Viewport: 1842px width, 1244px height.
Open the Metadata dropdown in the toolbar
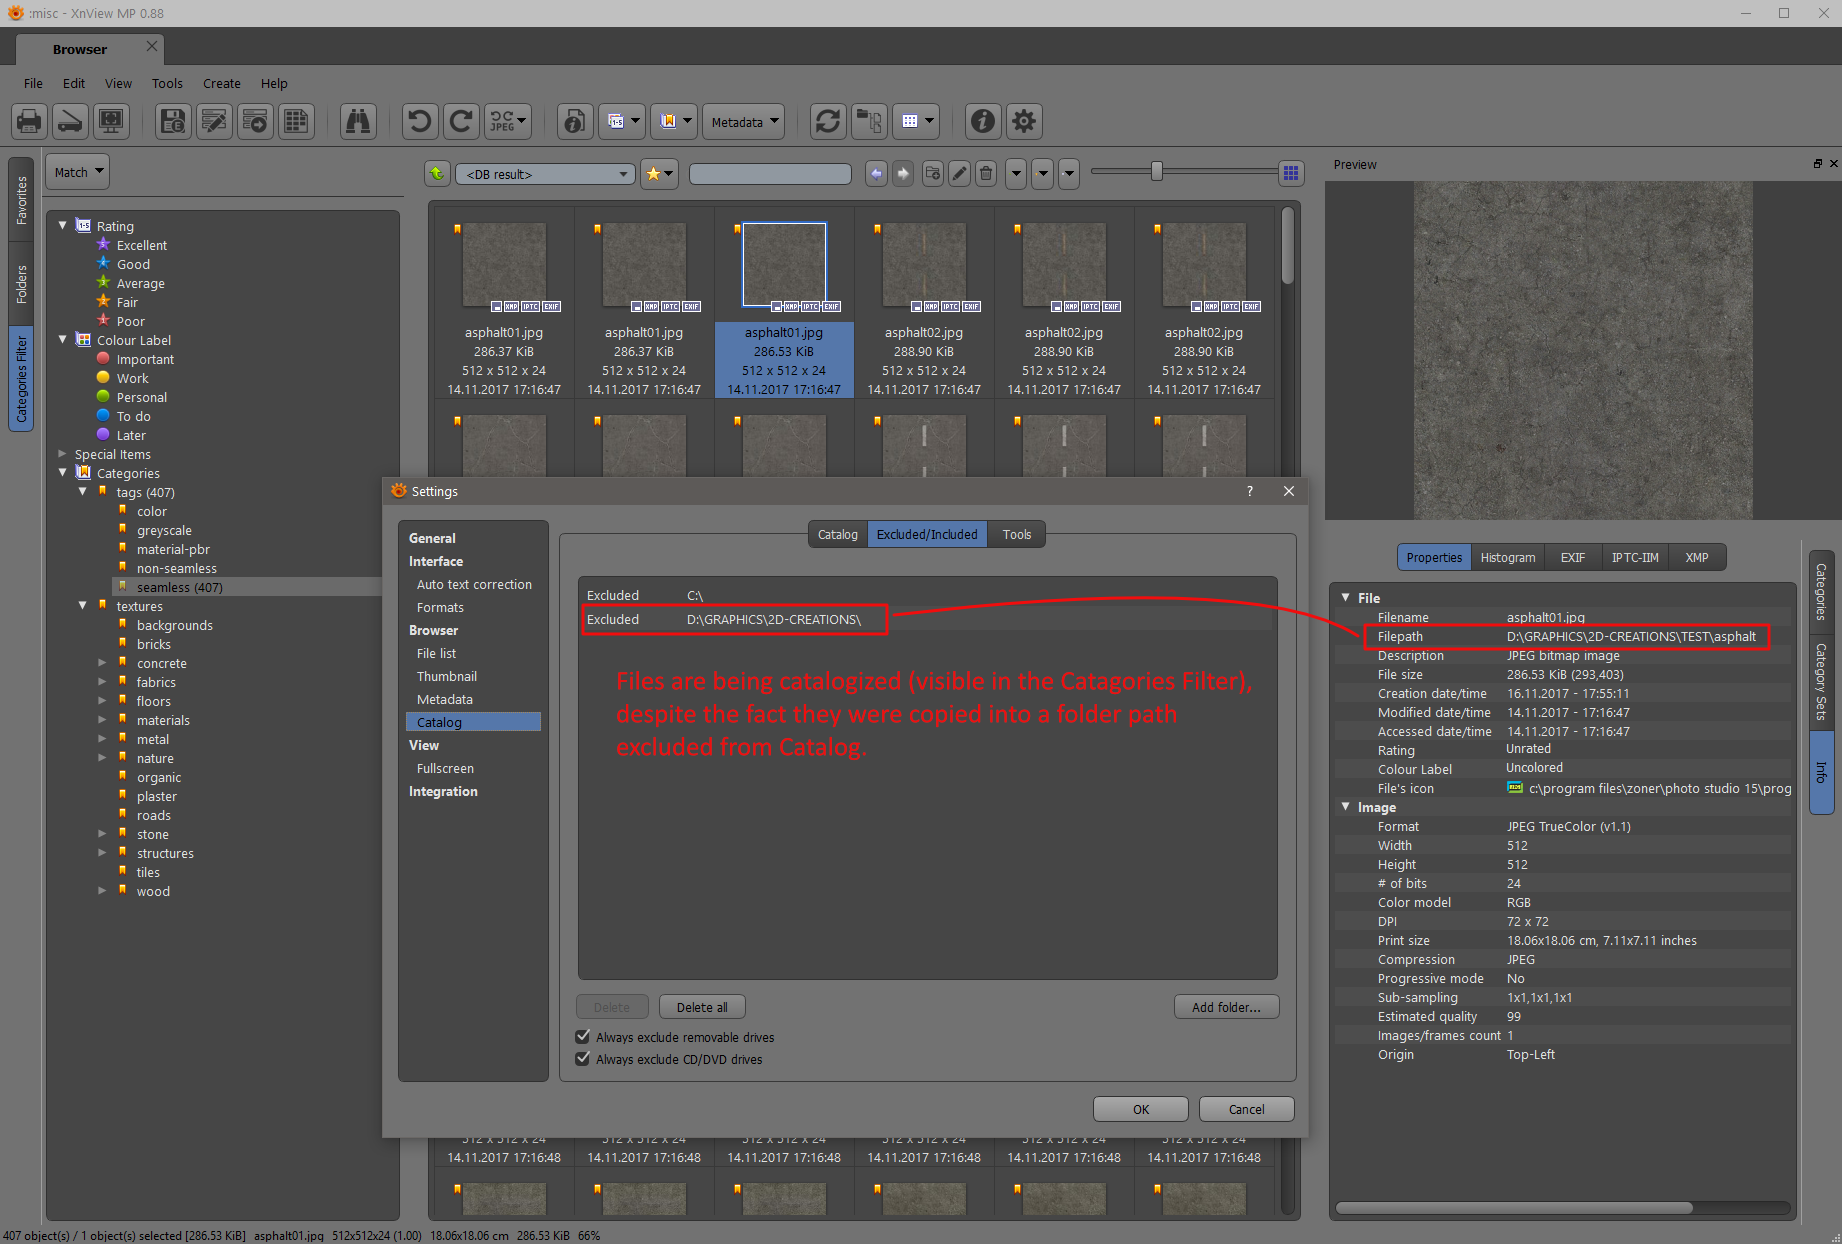(743, 122)
